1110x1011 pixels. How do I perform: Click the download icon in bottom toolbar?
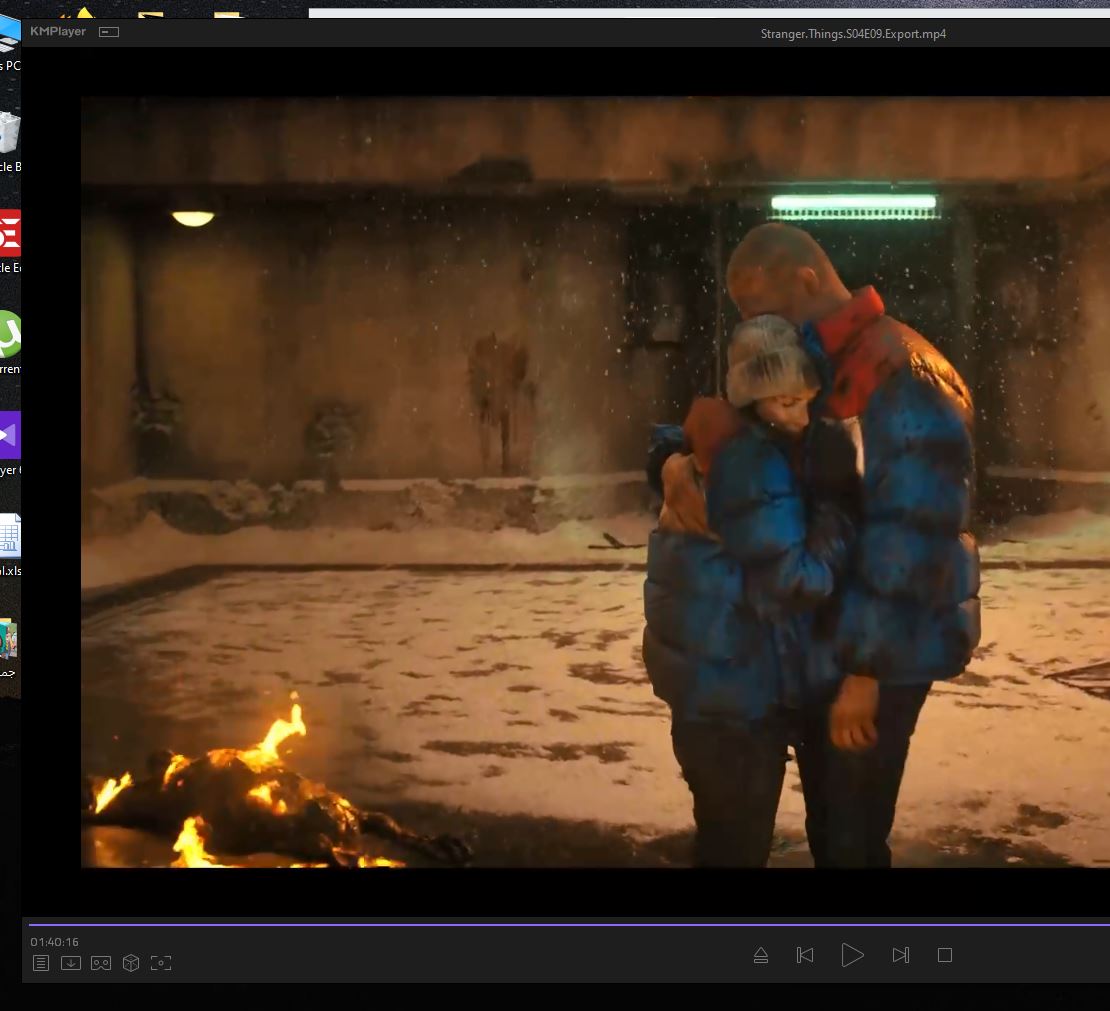coord(71,963)
